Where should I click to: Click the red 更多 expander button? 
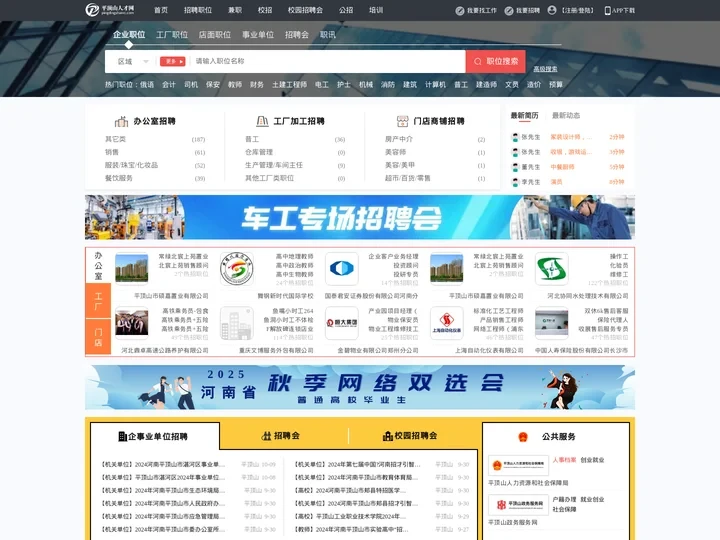tap(172, 61)
